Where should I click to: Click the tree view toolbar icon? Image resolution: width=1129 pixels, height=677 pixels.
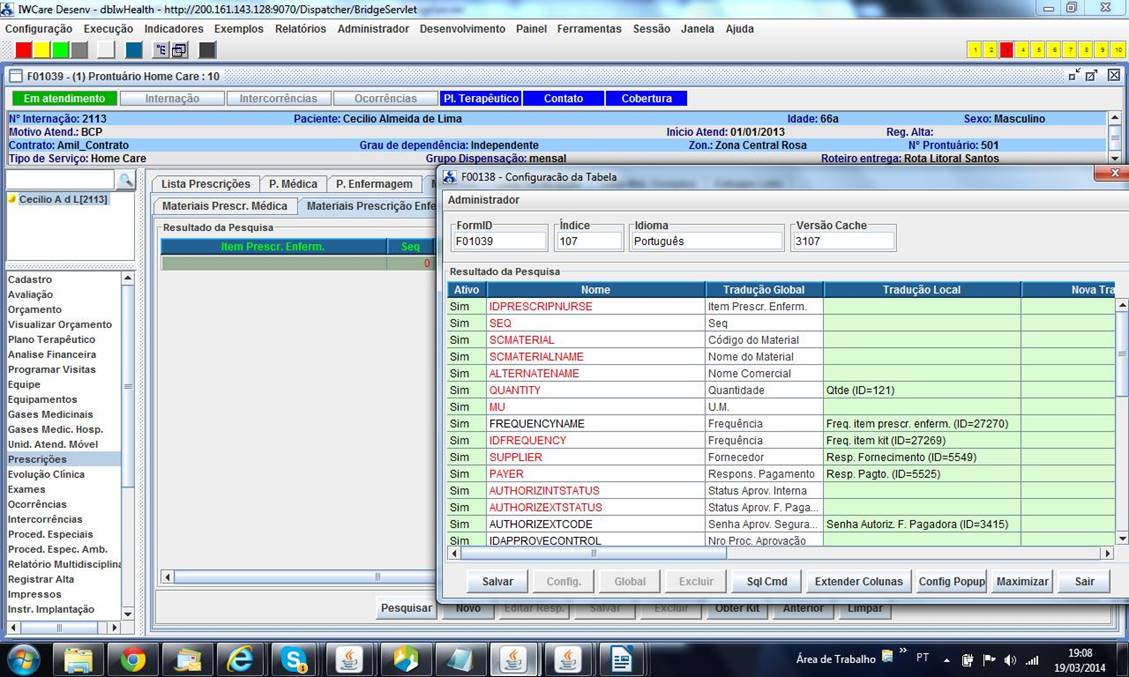(x=162, y=50)
